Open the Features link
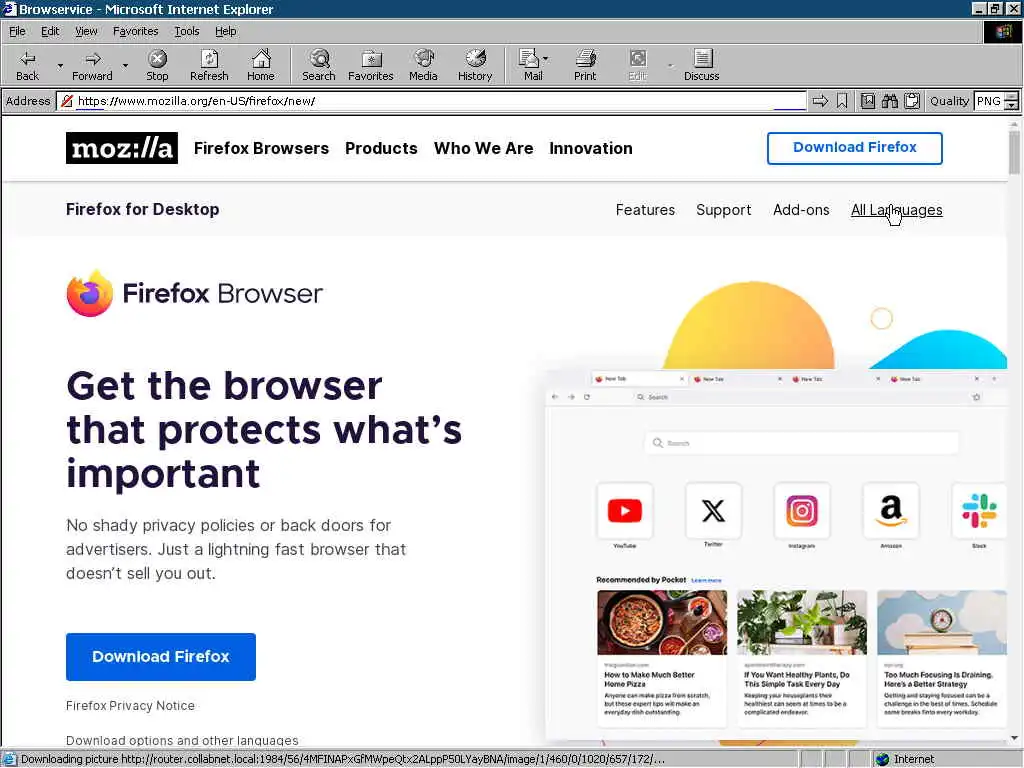 [x=645, y=210]
